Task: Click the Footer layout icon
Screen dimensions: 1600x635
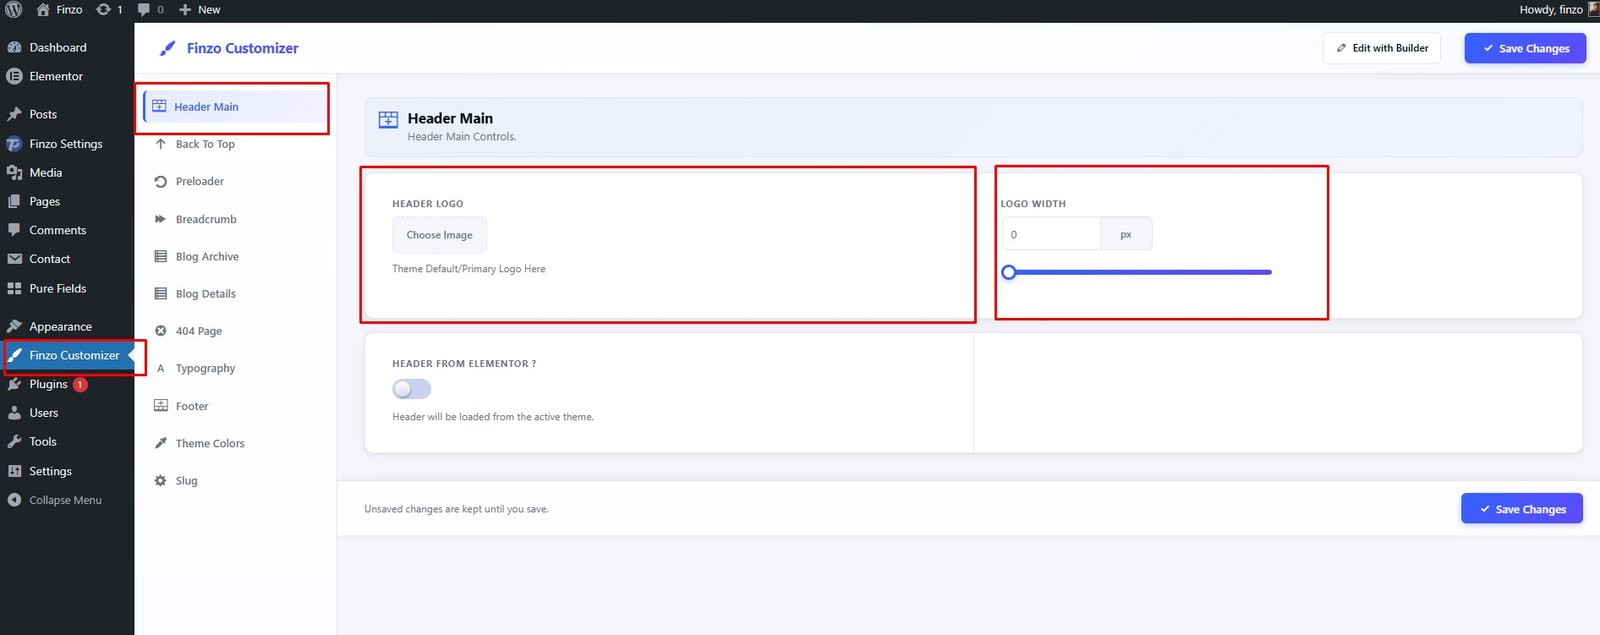Action: point(160,406)
